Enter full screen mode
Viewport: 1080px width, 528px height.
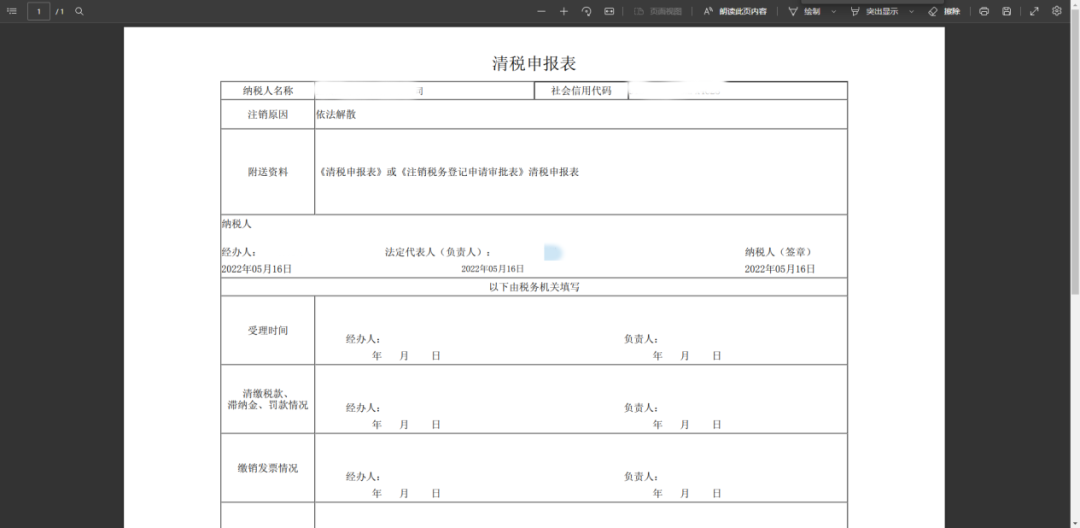[x=1034, y=11]
